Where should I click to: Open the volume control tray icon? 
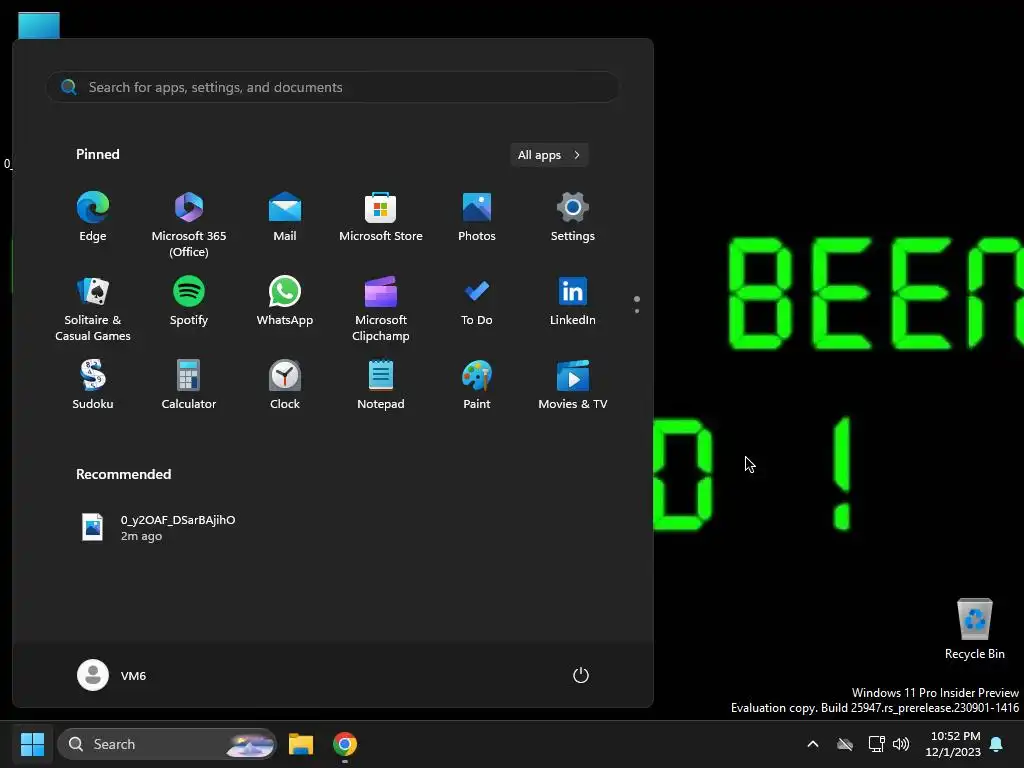pyautogui.click(x=901, y=744)
